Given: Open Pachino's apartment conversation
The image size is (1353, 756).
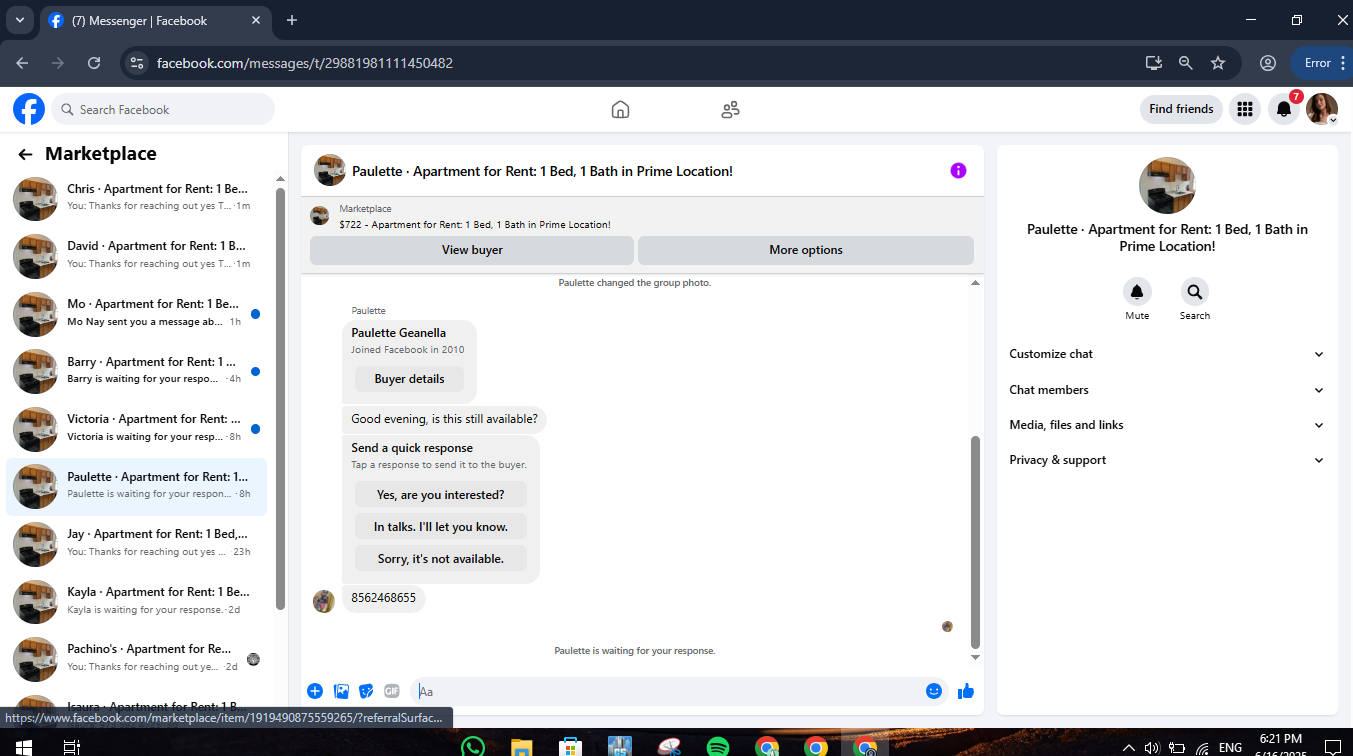Looking at the screenshot, I should coord(137,658).
